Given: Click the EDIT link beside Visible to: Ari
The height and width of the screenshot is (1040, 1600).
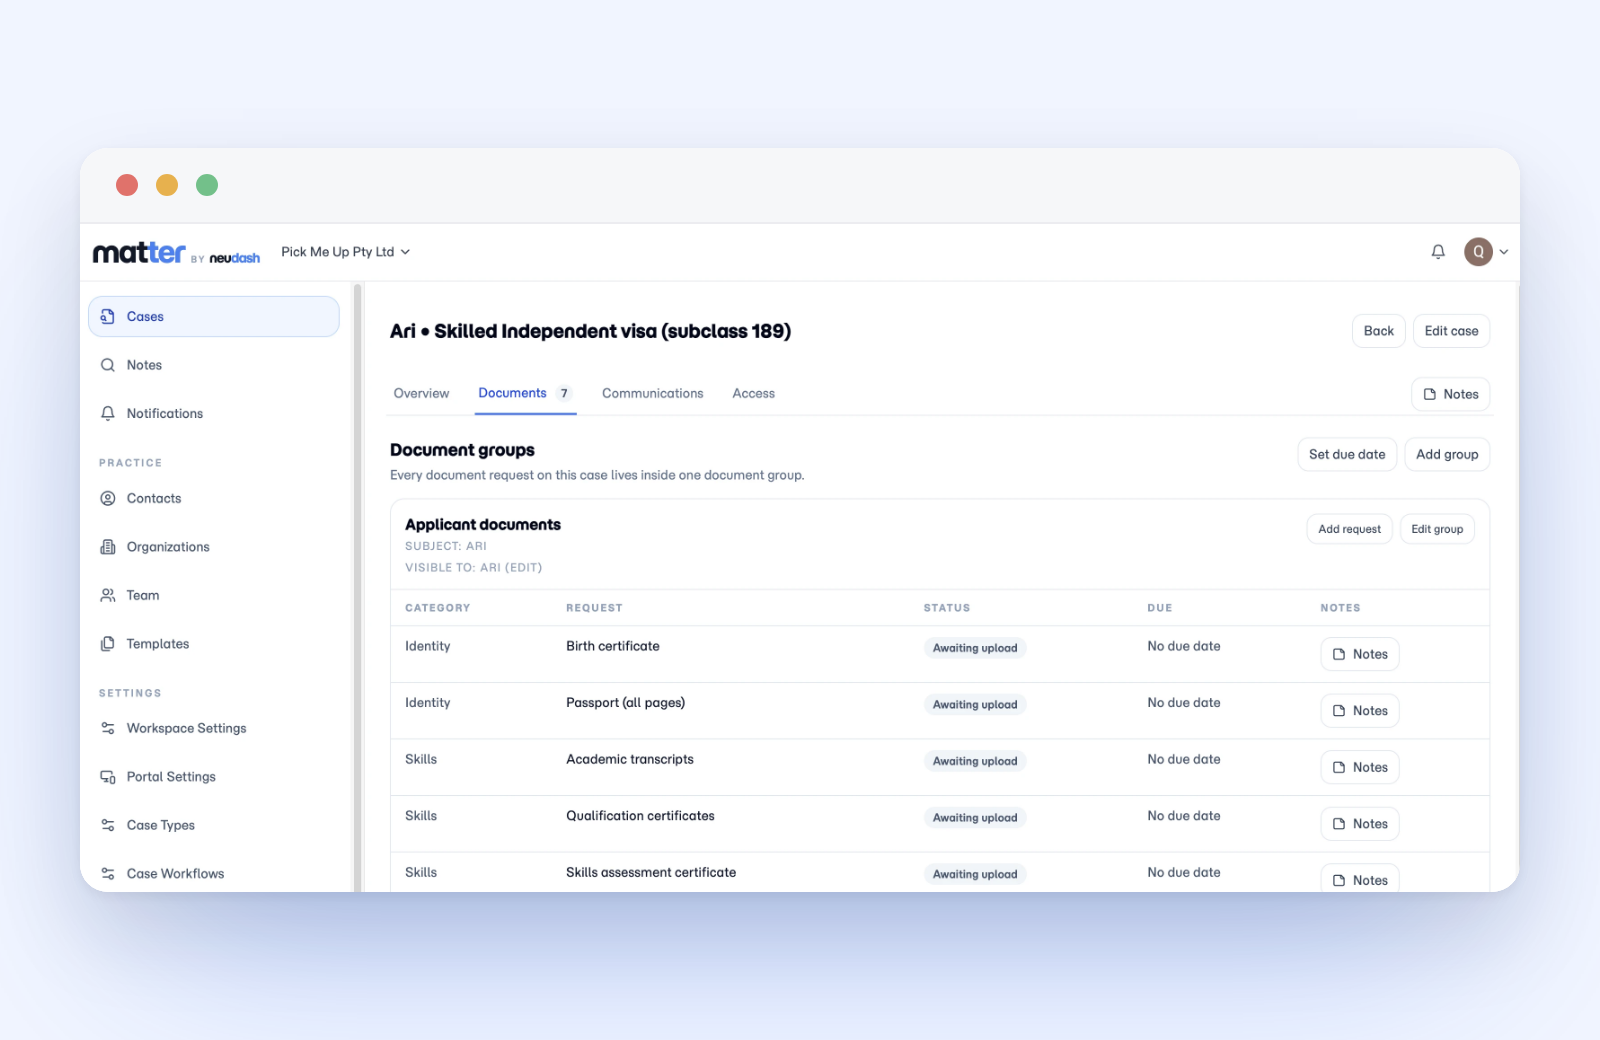Looking at the screenshot, I should pyautogui.click(x=523, y=568).
